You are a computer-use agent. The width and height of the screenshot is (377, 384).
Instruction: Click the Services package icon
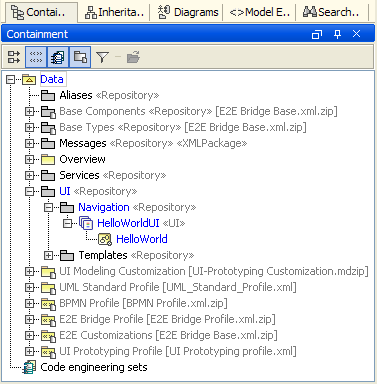(48, 176)
